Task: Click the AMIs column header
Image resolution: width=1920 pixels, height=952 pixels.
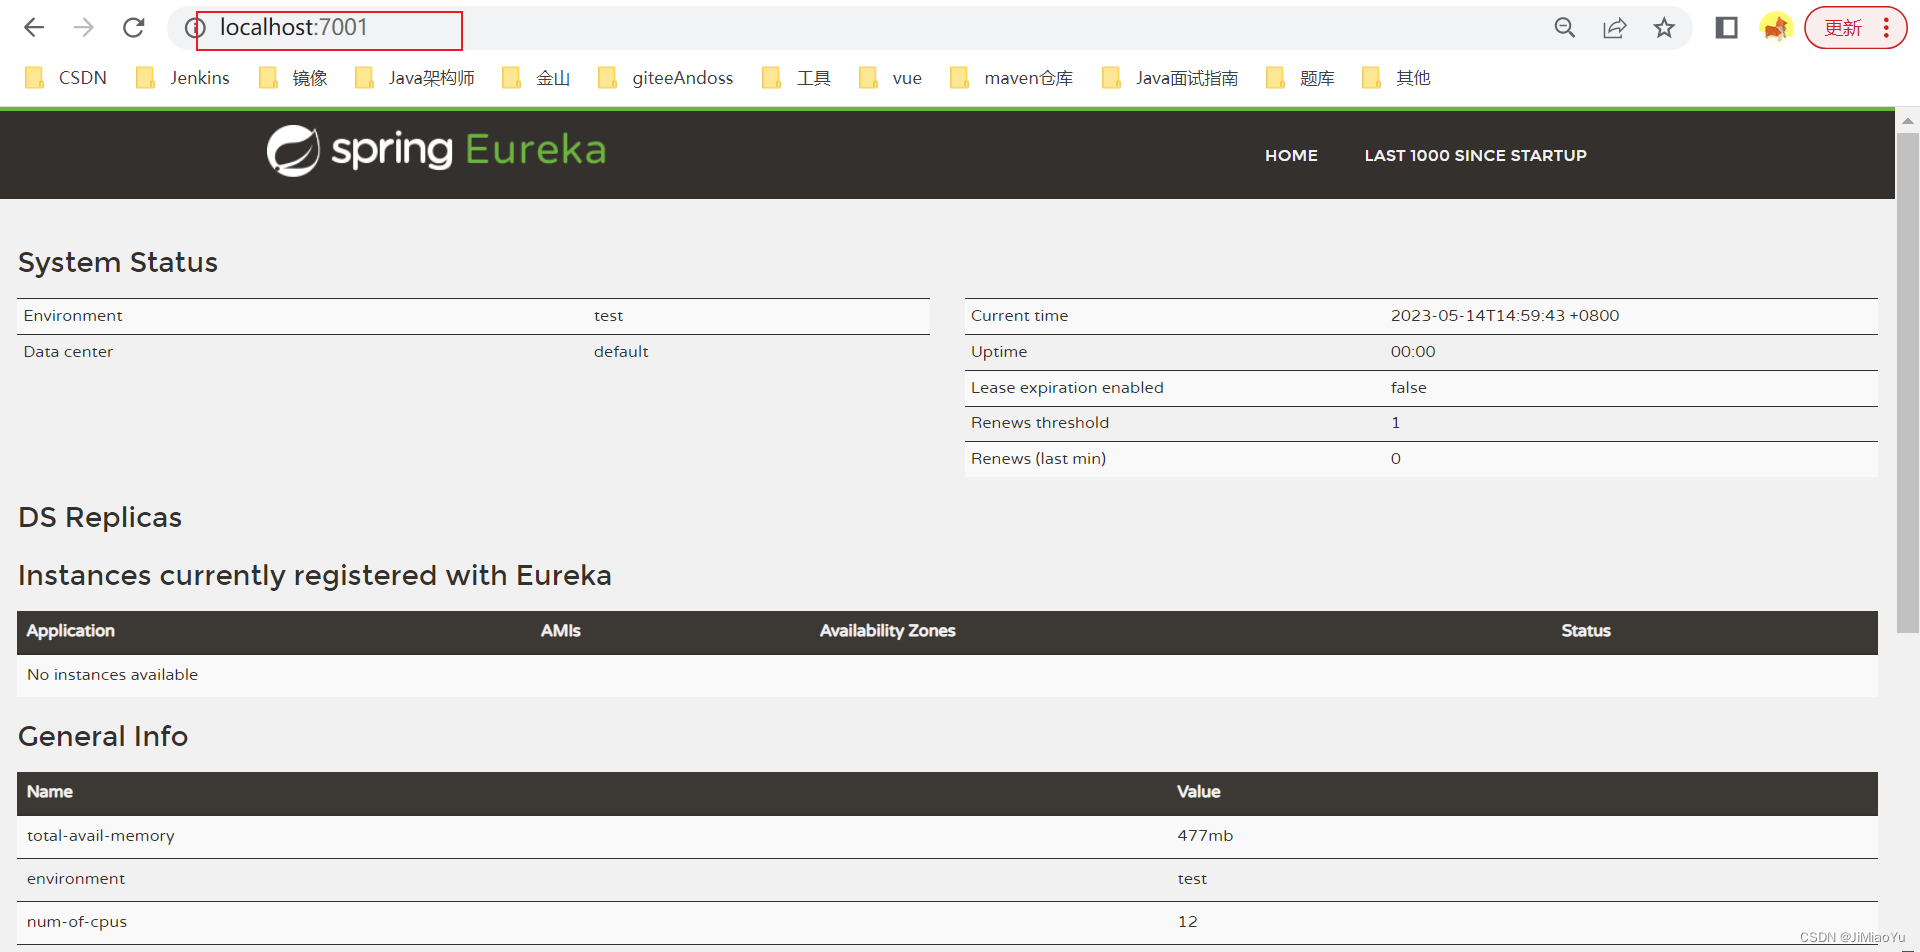Action: tap(561, 631)
